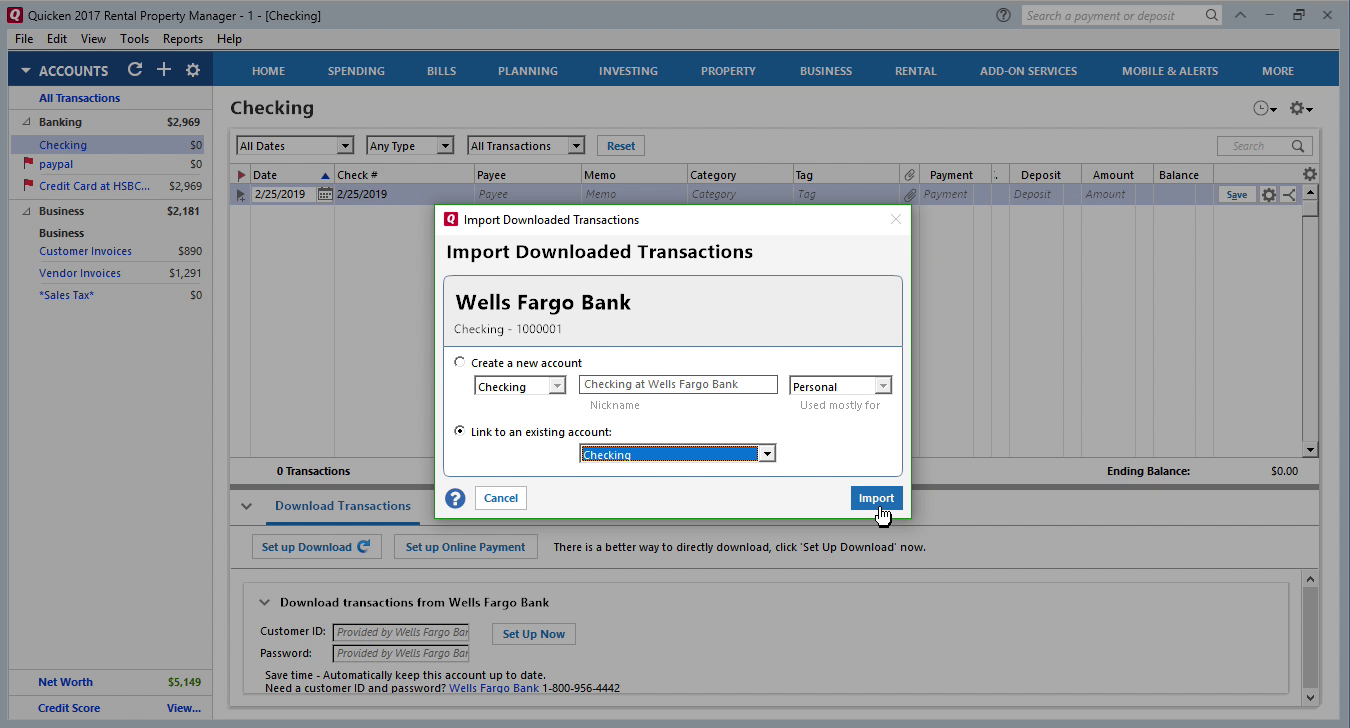Click the help icon in import dialog
The height and width of the screenshot is (728, 1350).
pos(455,498)
